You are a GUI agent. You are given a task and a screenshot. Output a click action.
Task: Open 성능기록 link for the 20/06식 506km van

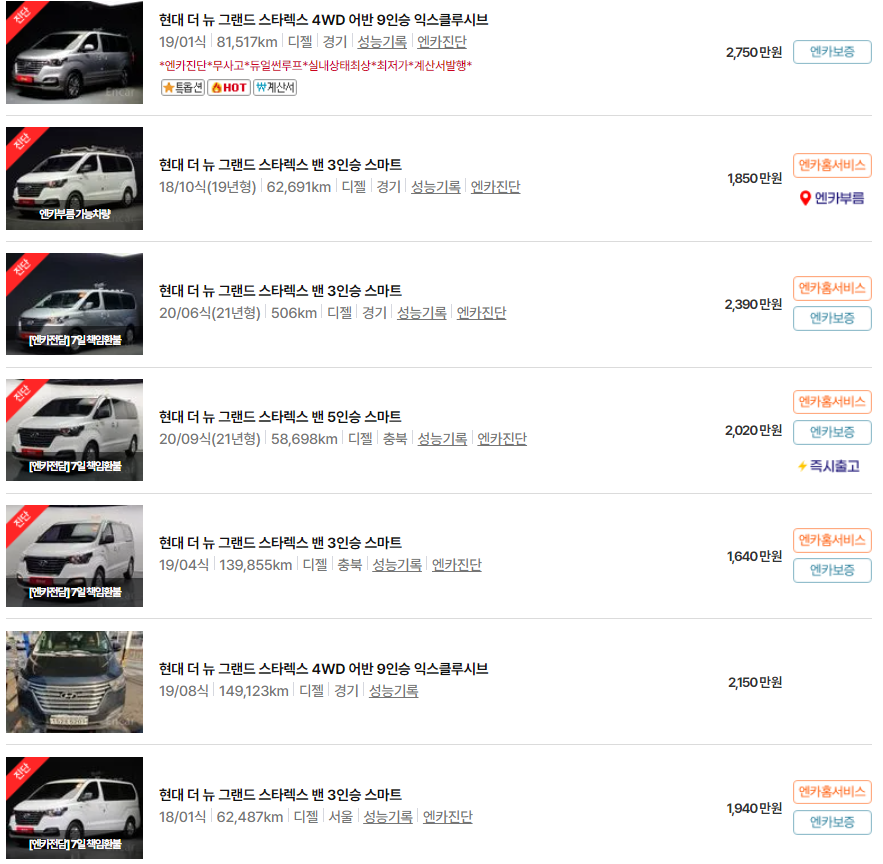click(x=422, y=313)
